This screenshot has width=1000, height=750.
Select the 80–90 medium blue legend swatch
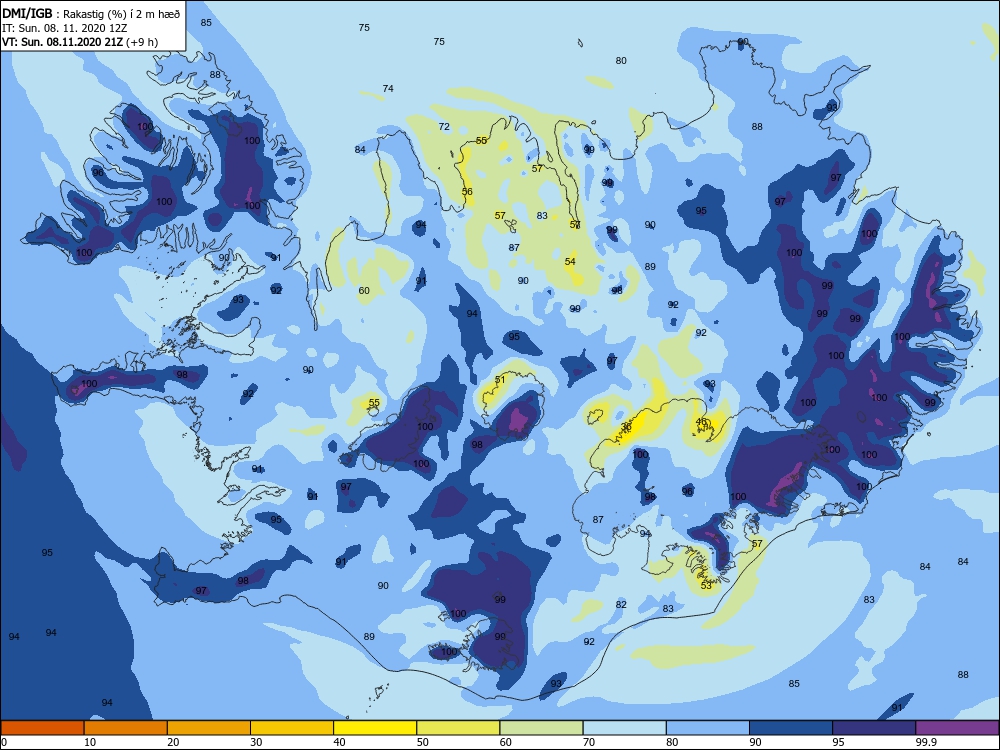point(708,728)
